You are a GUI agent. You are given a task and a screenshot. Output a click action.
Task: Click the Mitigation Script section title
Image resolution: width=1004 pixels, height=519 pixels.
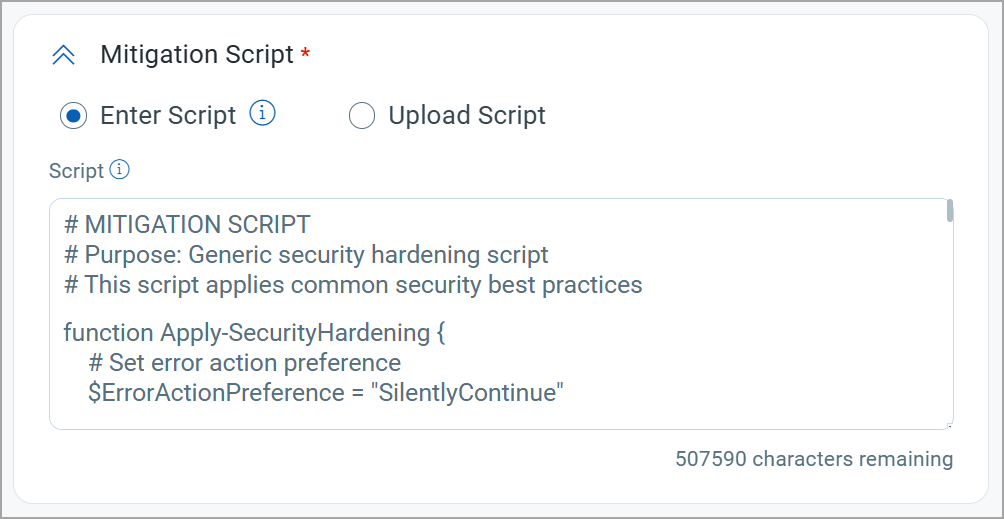[x=197, y=55]
